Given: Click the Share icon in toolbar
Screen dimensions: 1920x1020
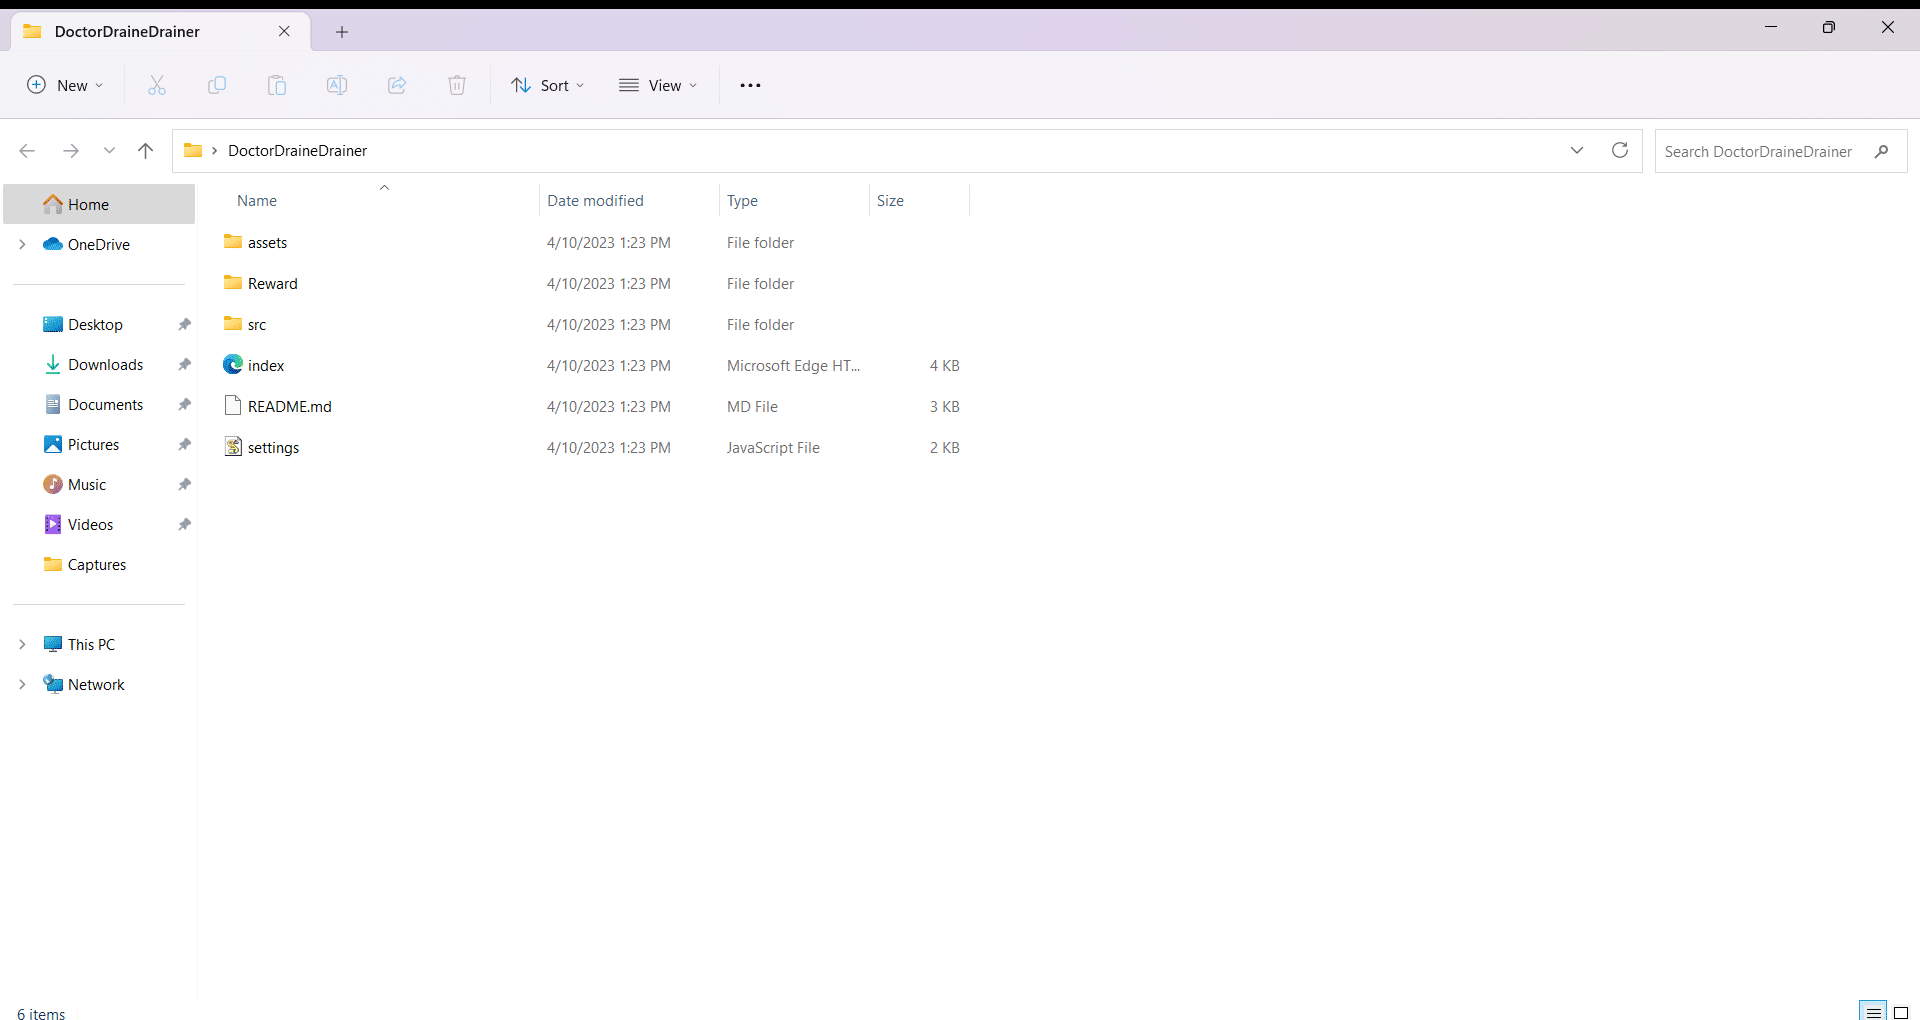Looking at the screenshot, I should [397, 86].
